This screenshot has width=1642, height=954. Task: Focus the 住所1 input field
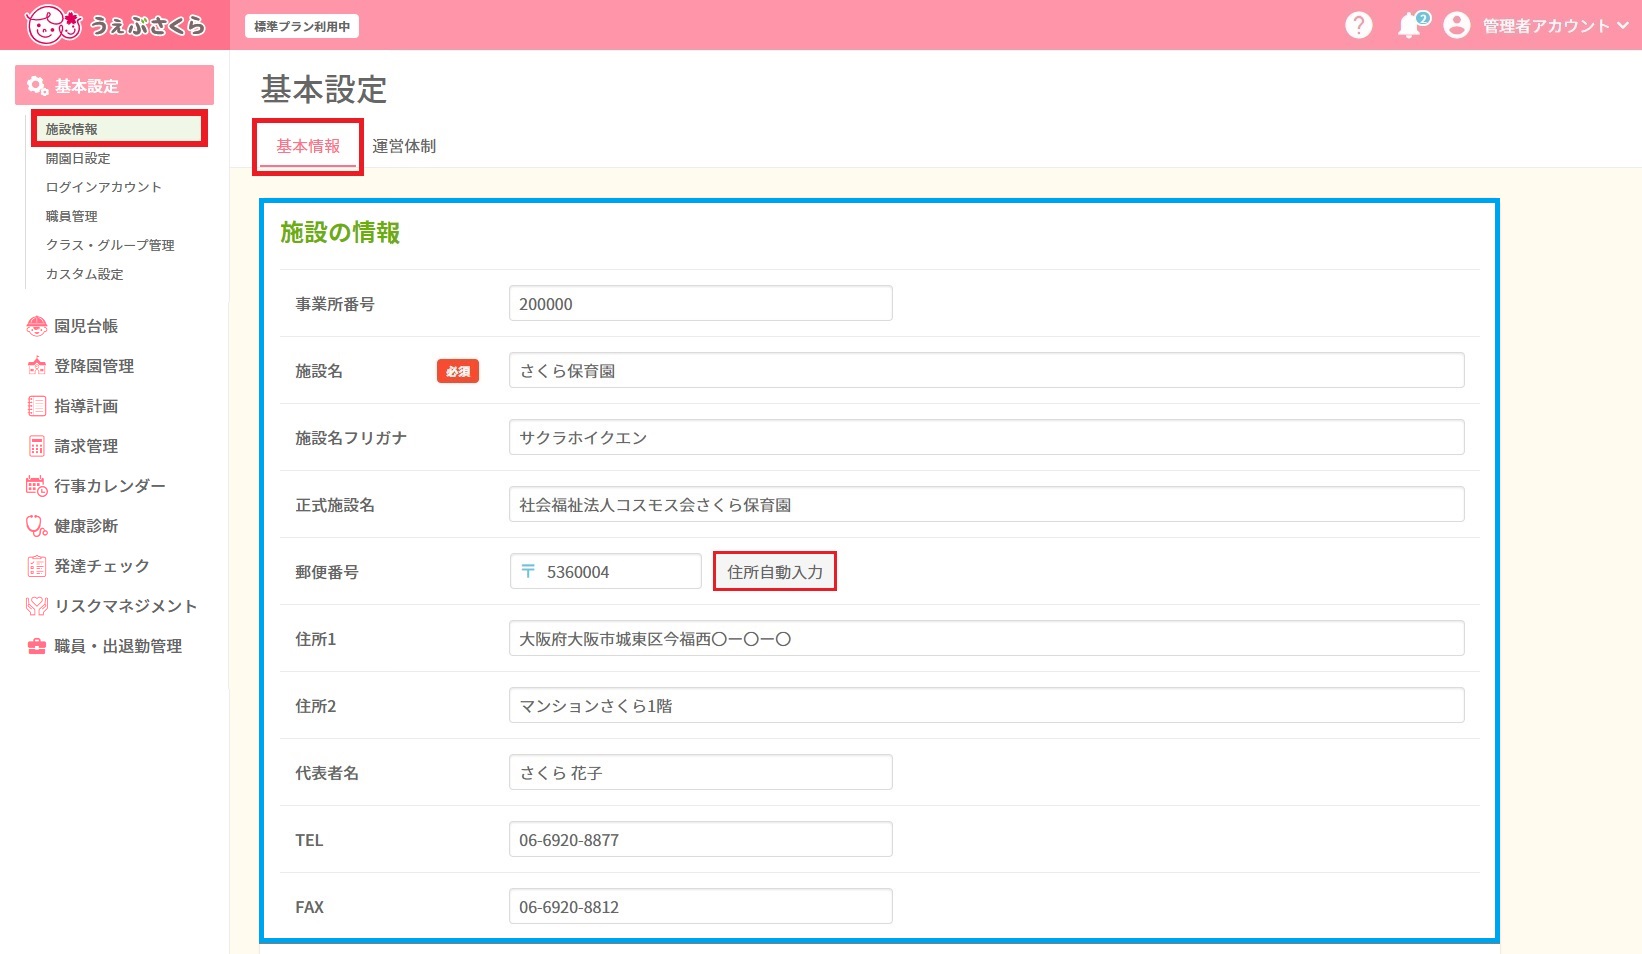click(x=987, y=639)
